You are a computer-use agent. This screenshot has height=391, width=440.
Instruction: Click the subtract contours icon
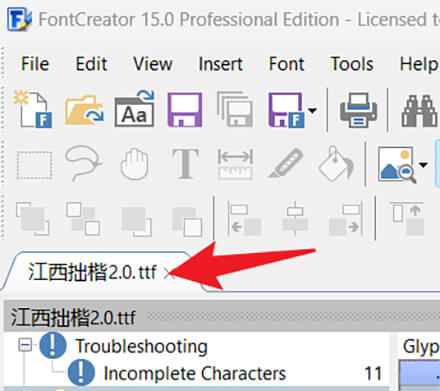(x=136, y=221)
